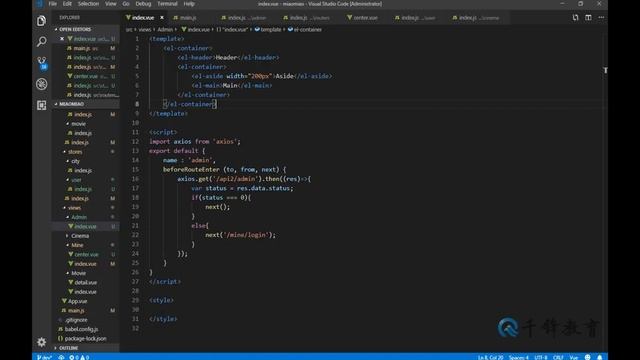Select index.vue under Admin folder

click(x=85, y=227)
